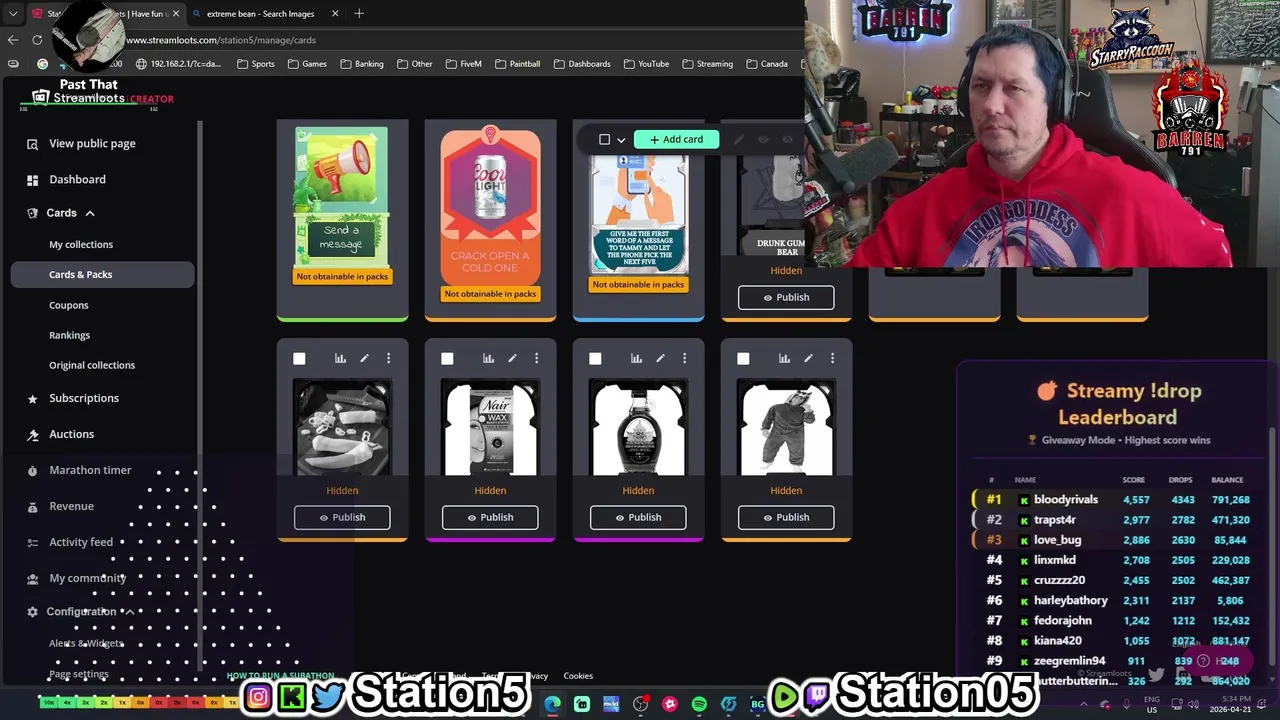Open My collections page
Screen dimensions: 1280x720
click(x=81, y=244)
